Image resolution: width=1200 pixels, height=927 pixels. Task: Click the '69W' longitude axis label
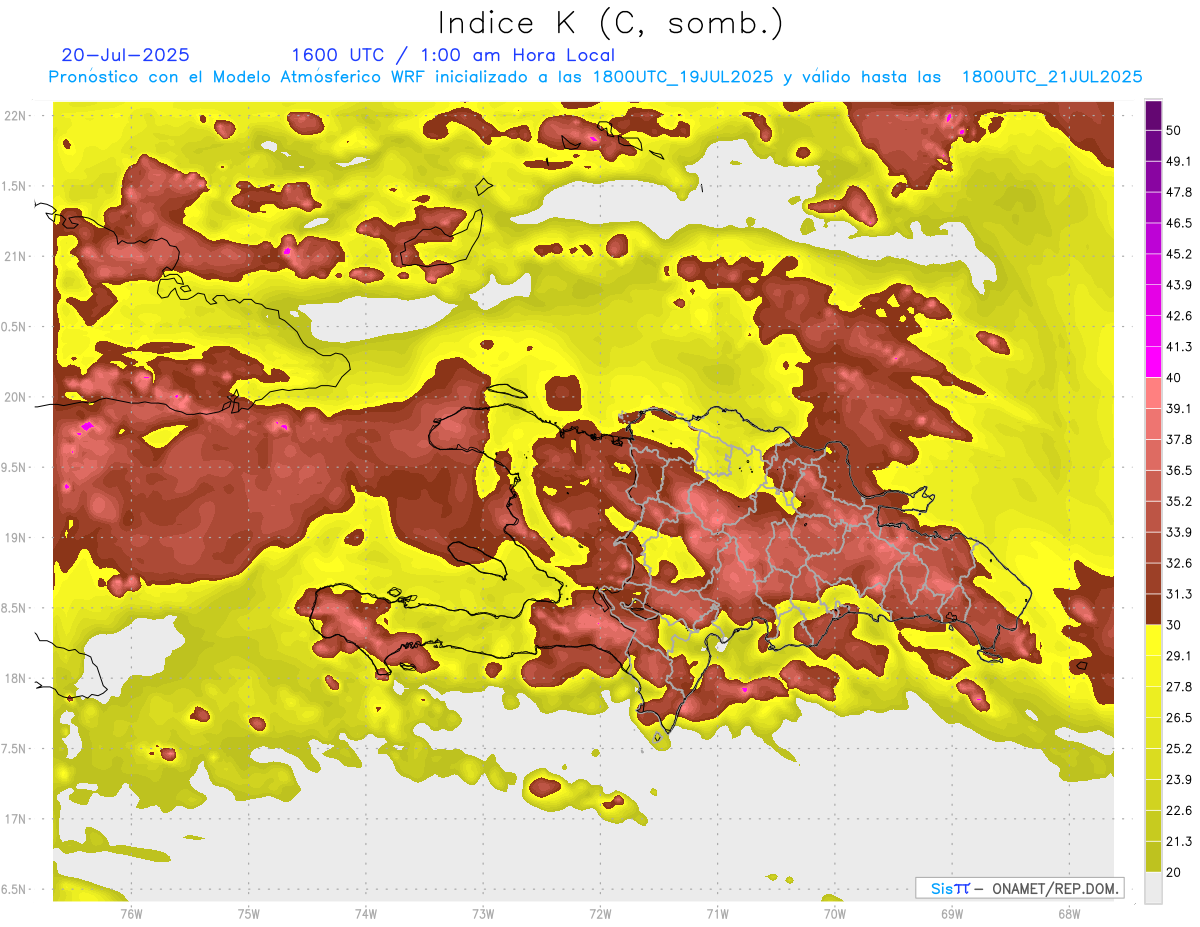[952, 914]
